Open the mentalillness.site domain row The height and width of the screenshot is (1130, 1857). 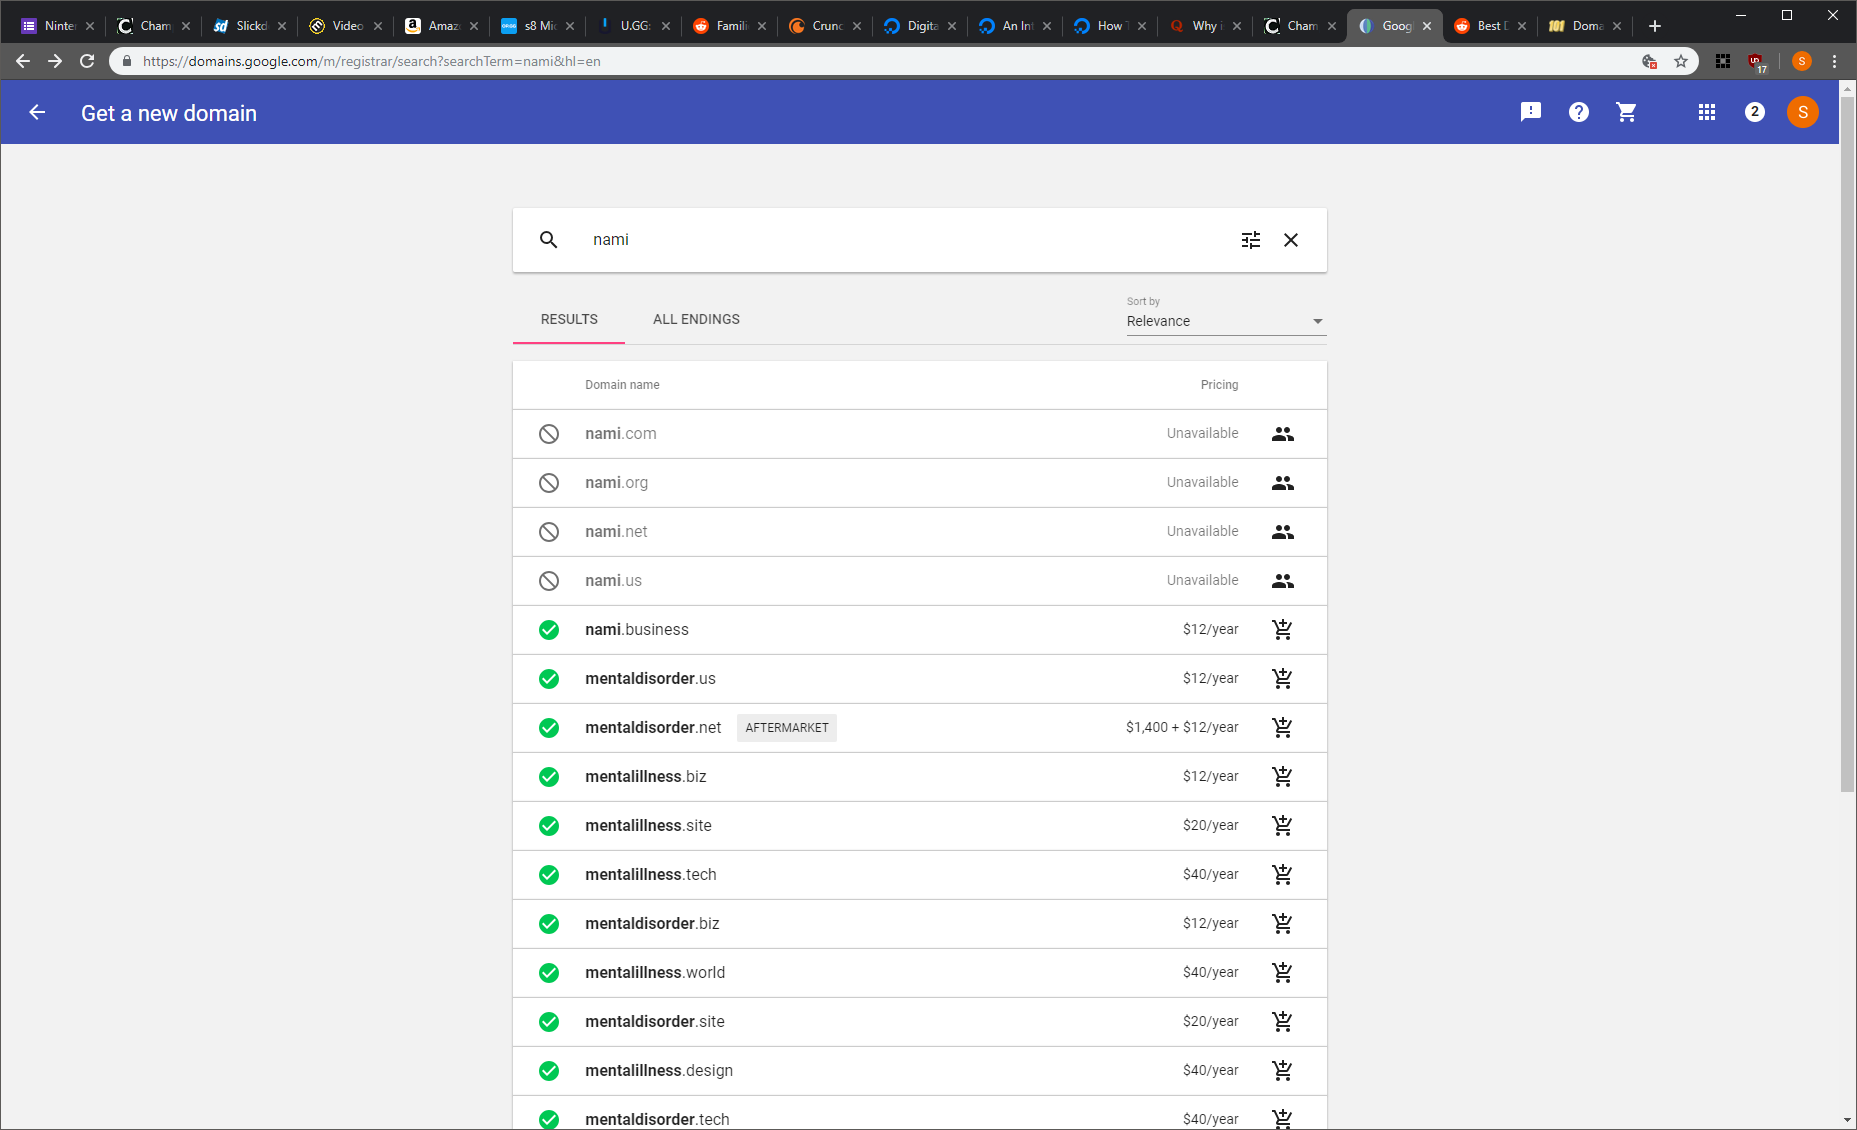[x=920, y=826]
